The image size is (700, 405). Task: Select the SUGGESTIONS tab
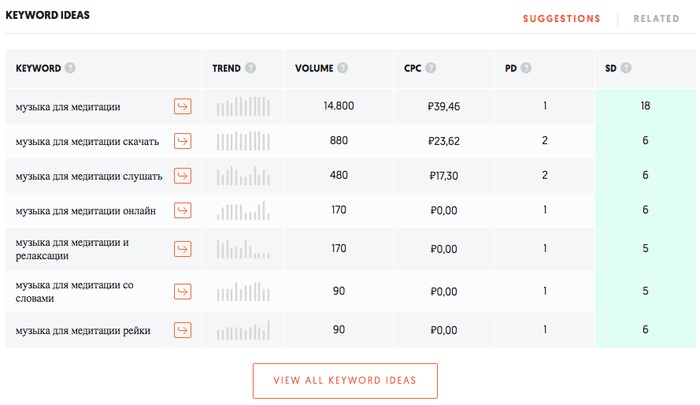(x=562, y=19)
